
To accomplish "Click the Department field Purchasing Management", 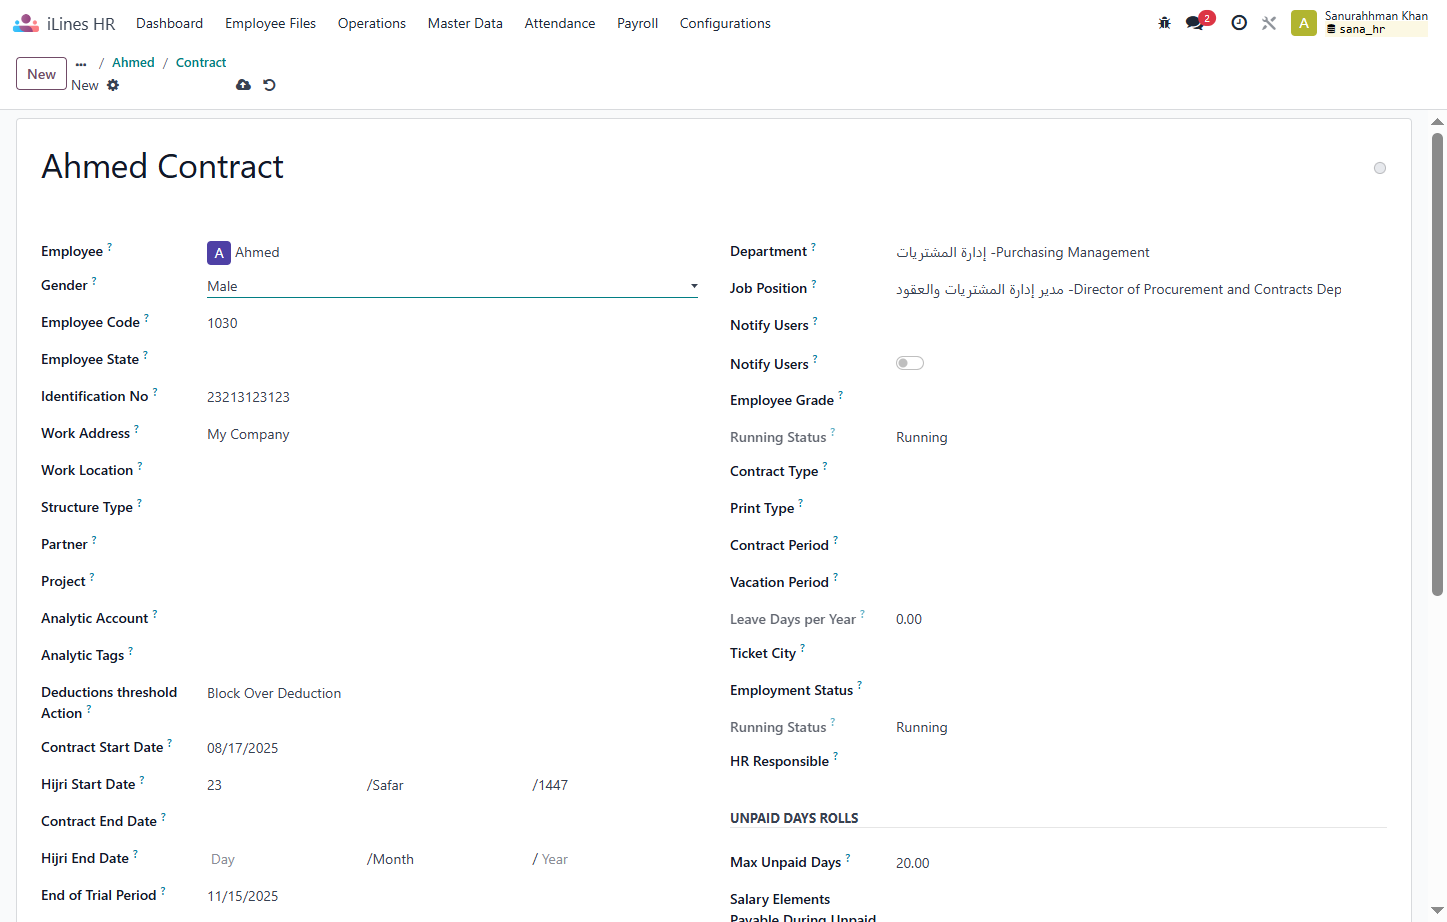I will point(1141,252).
